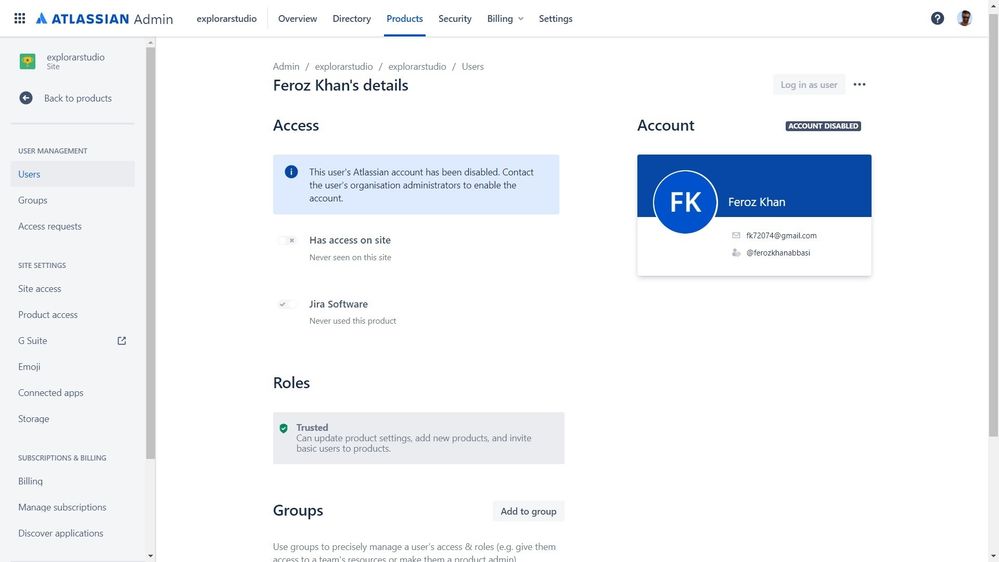
Task: Open the Overview tab
Action: (x=298, y=18)
